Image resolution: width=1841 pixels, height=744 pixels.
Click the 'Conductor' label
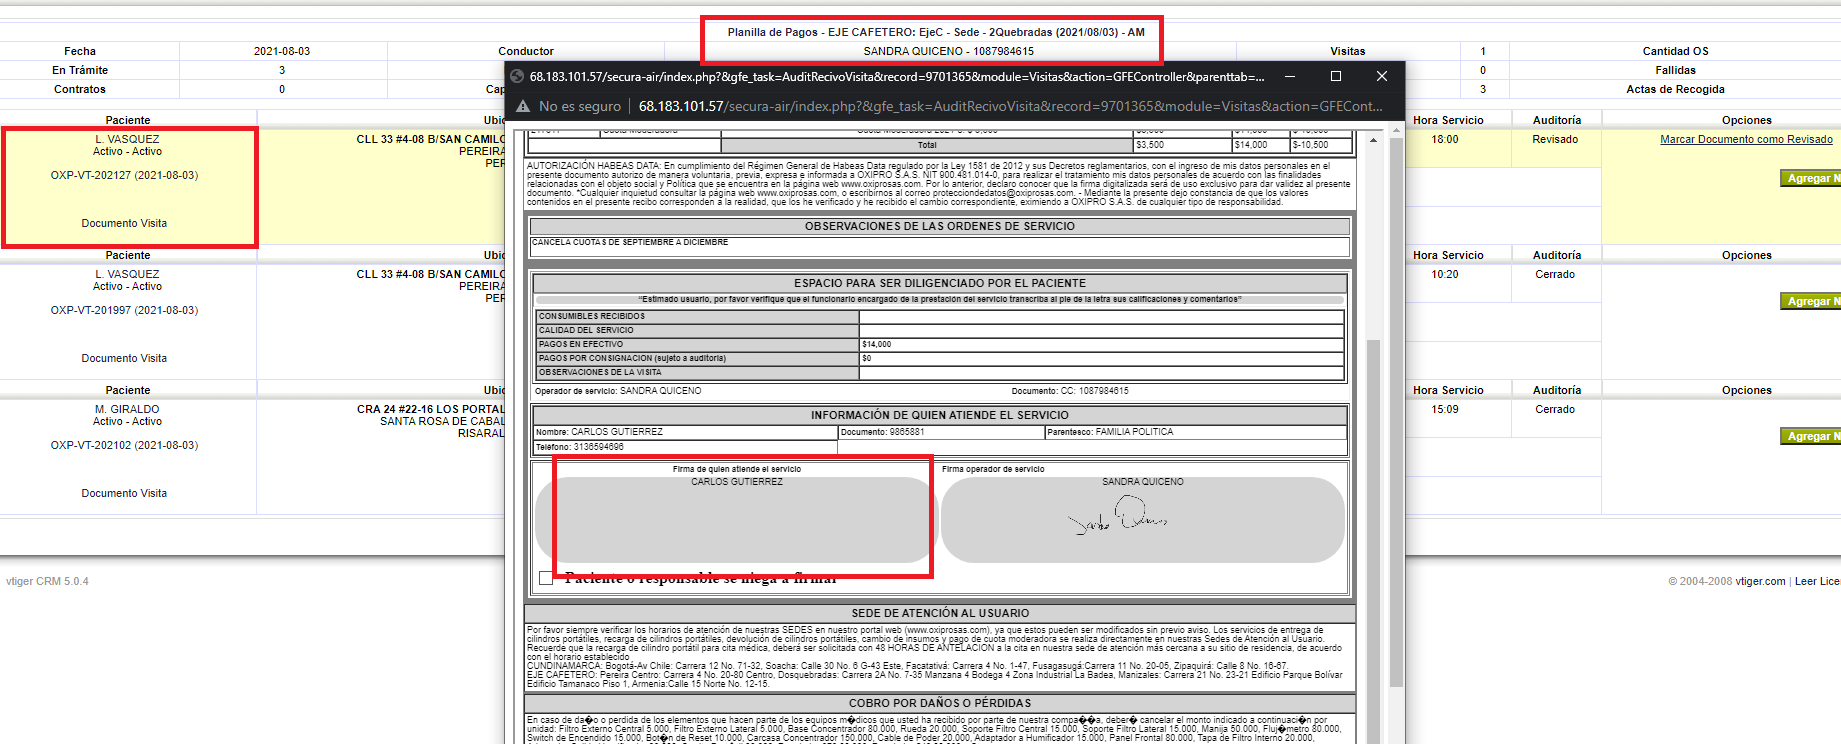coord(526,51)
